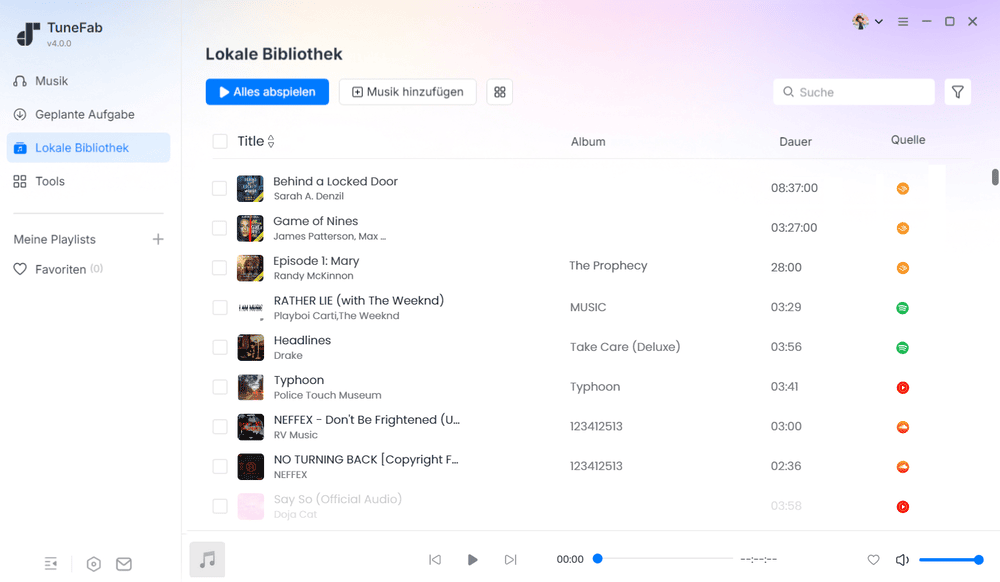This screenshot has width=1000, height=582.
Task: Click the grid view icon
Action: coord(500,92)
